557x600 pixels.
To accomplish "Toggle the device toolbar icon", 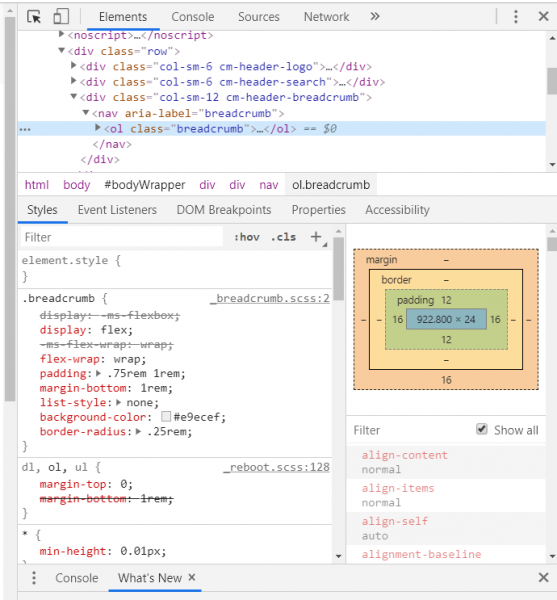I will point(61,17).
